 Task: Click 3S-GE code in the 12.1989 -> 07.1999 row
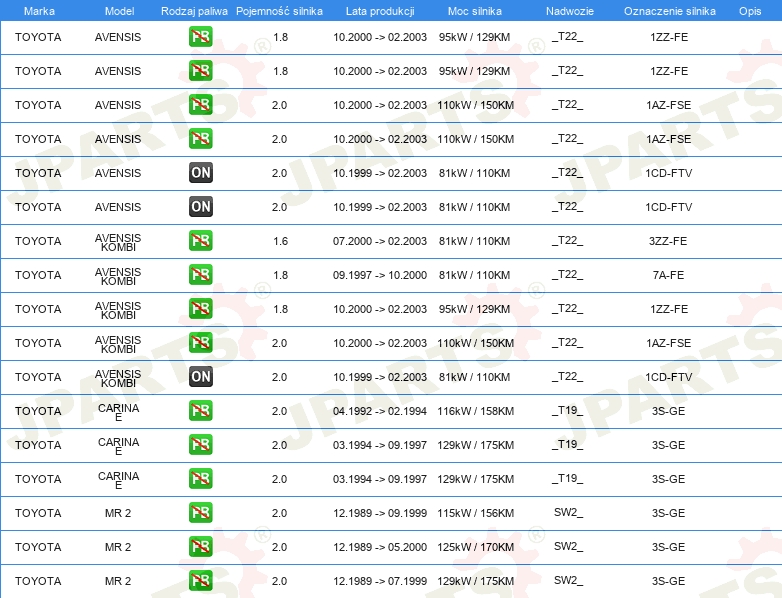point(668,581)
